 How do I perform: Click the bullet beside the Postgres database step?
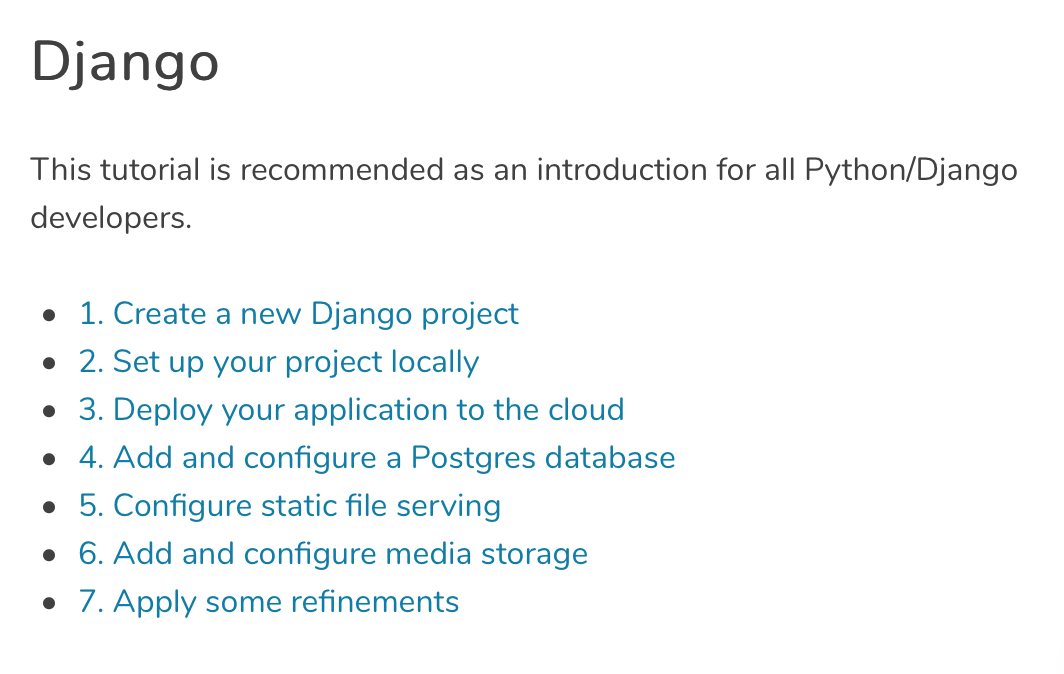click(49, 459)
